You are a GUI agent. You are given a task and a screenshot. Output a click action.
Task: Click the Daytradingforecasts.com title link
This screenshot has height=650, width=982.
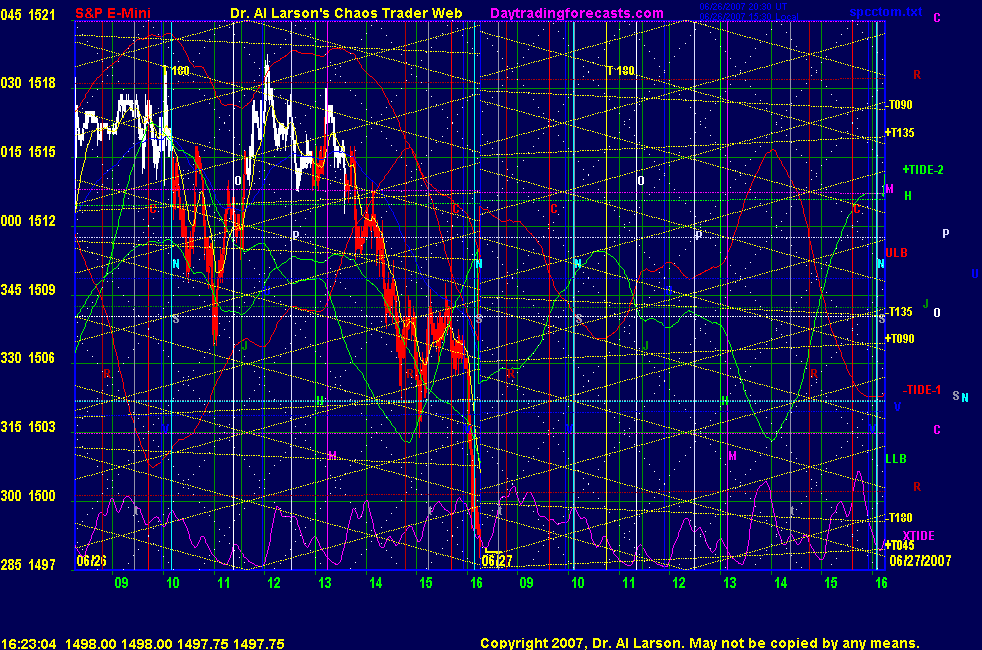[577, 13]
